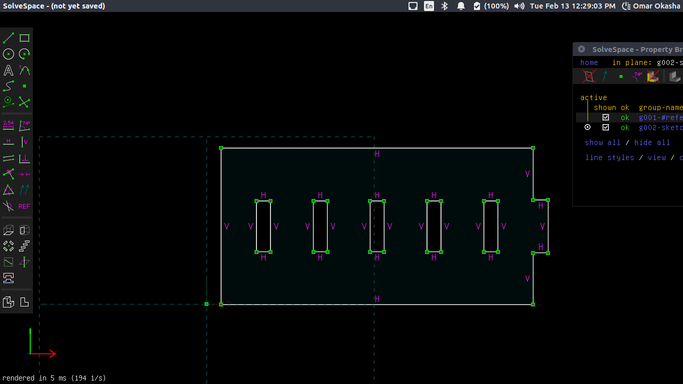Click the 'show all' link
683x384 pixels.
click(x=602, y=142)
